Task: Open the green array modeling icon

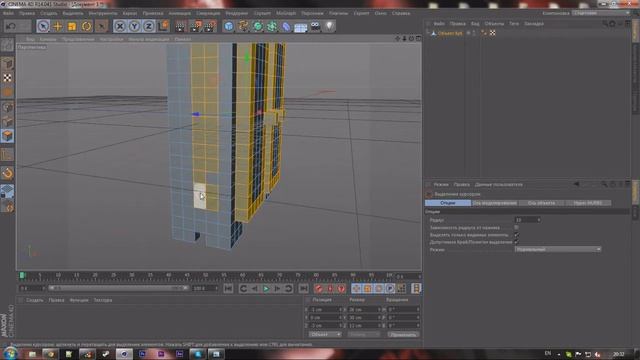Action: click(272, 27)
